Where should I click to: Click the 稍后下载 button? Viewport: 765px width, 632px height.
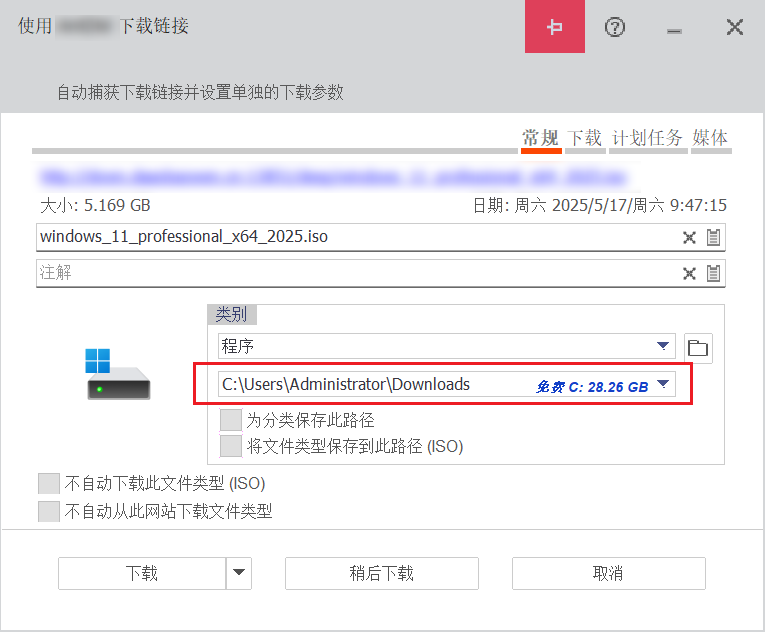(382, 573)
